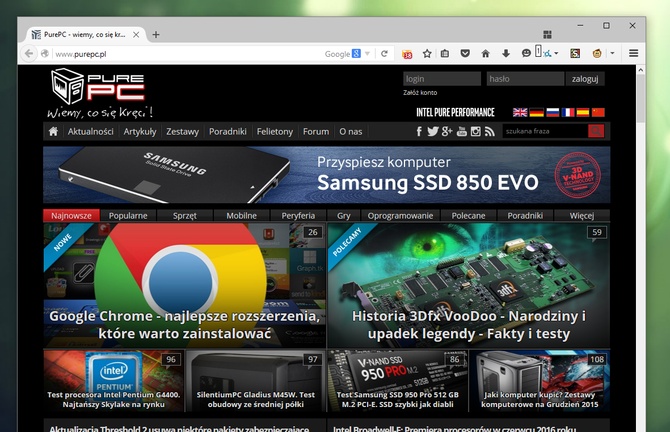Open the Forum menu item
The width and height of the screenshot is (670, 432).
[x=316, y=132]
